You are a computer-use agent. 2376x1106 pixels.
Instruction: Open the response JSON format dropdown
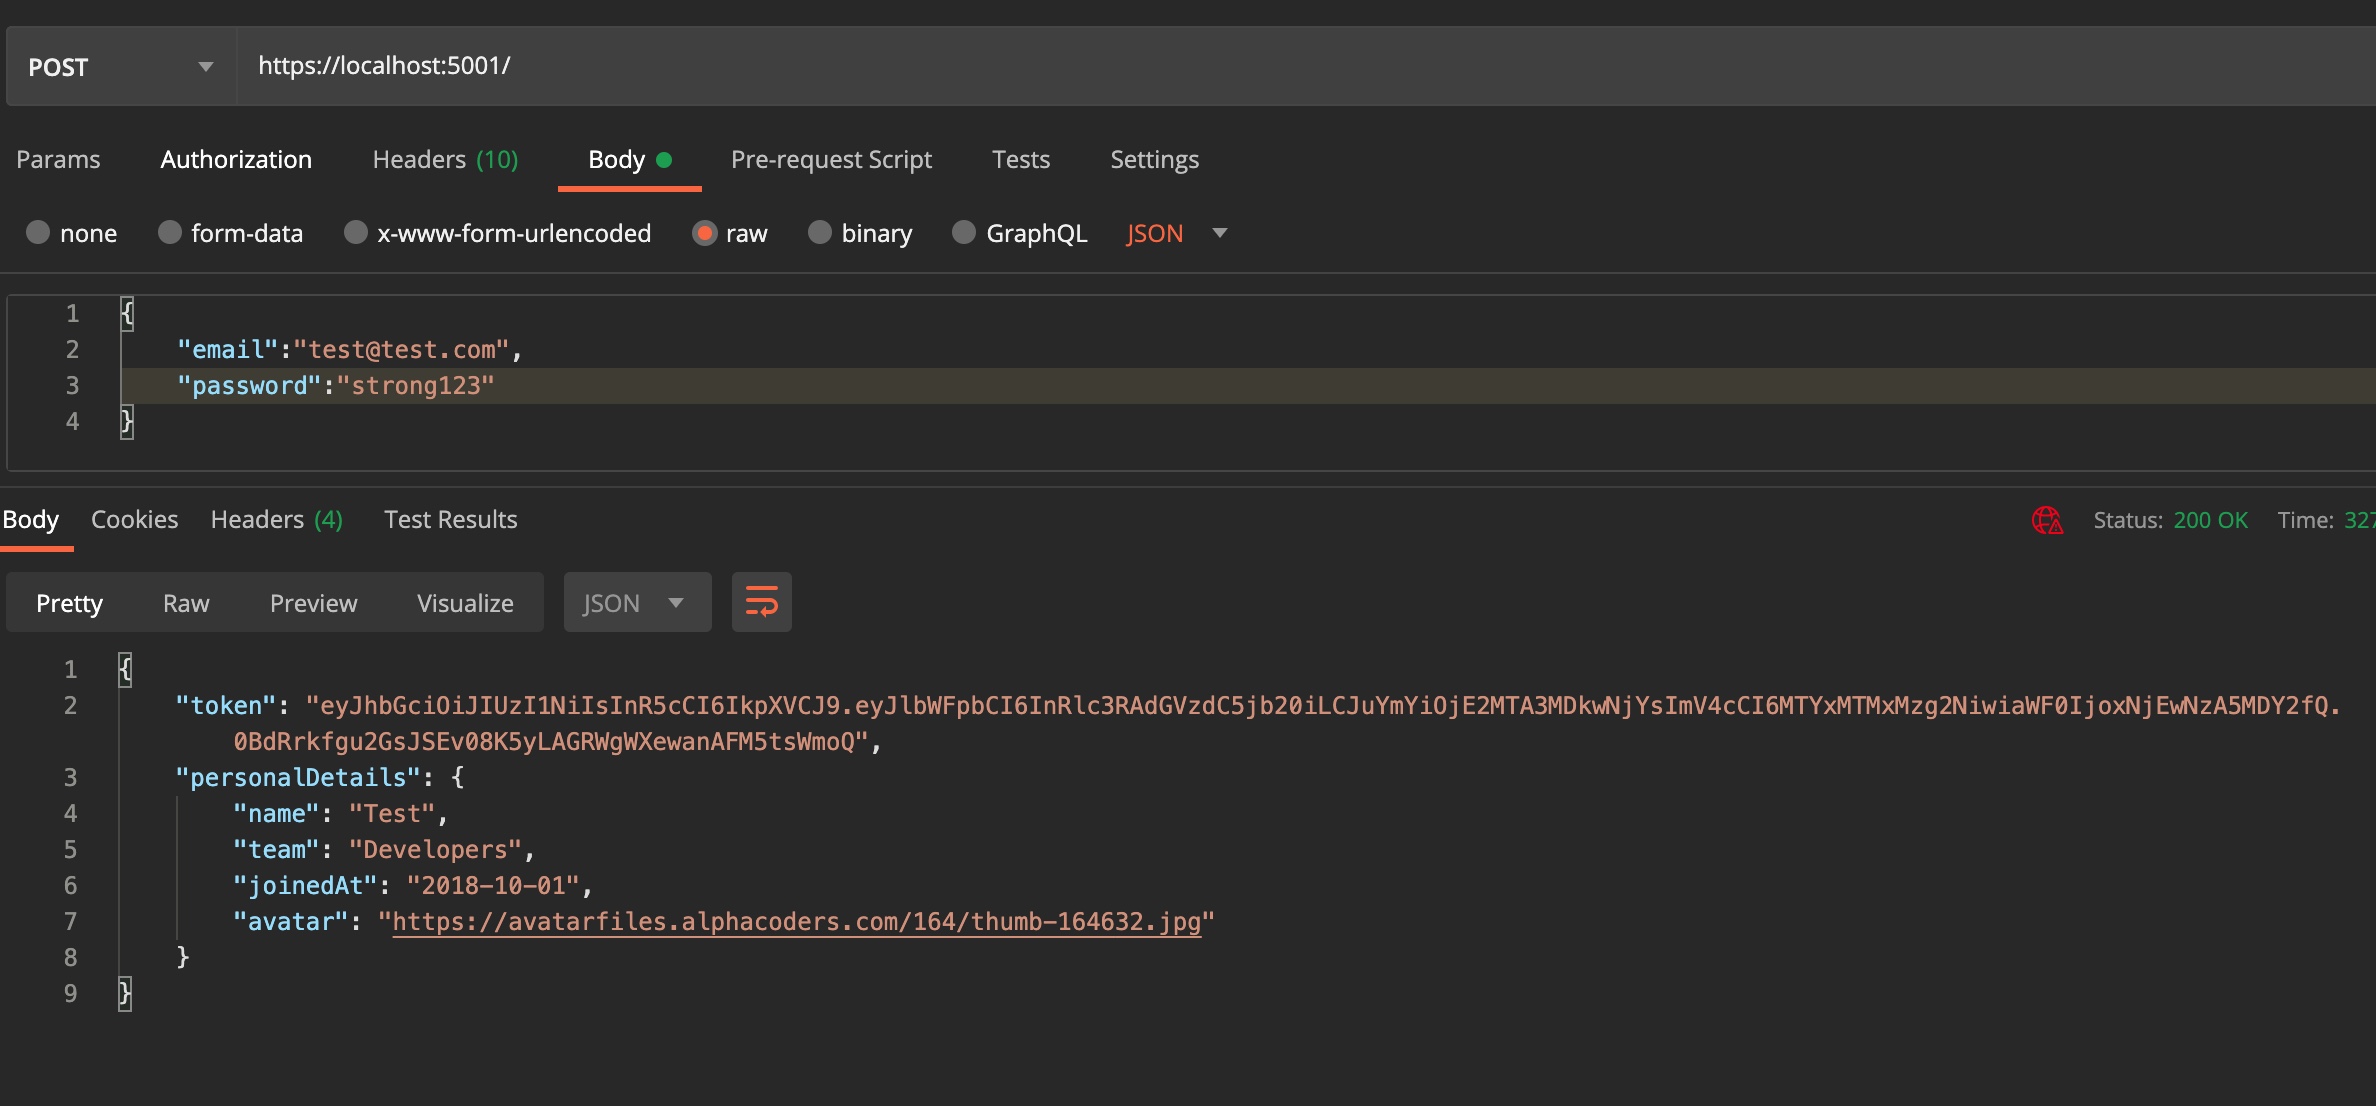637,602
